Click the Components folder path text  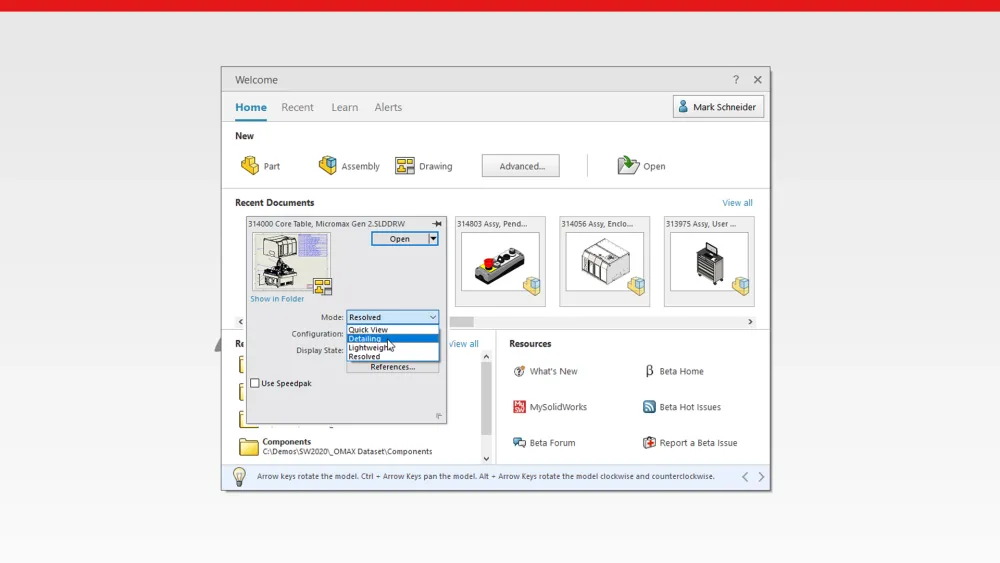pyautogui.click(x=347, y=451)
